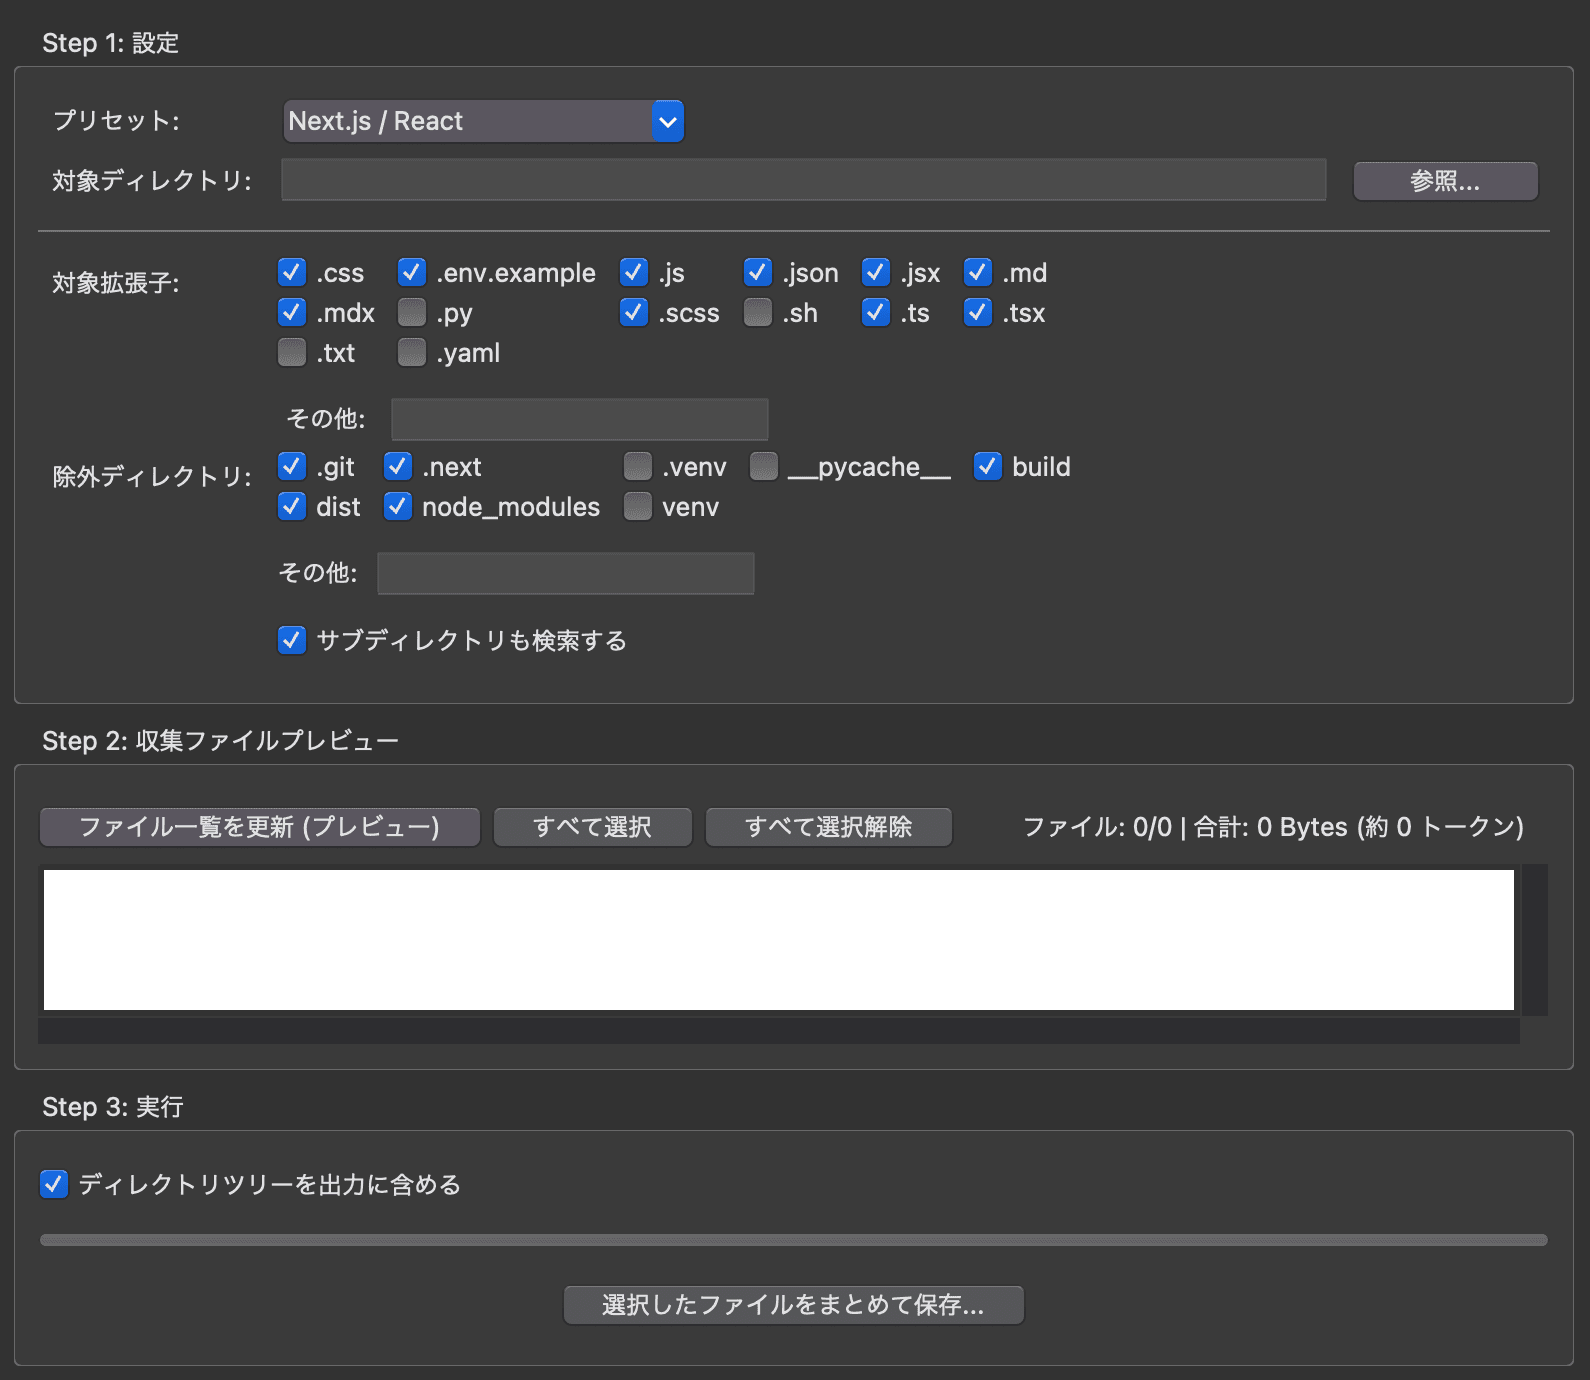
Task: Toggle the .ts extension checkbox
Action: tap(875, 312)
